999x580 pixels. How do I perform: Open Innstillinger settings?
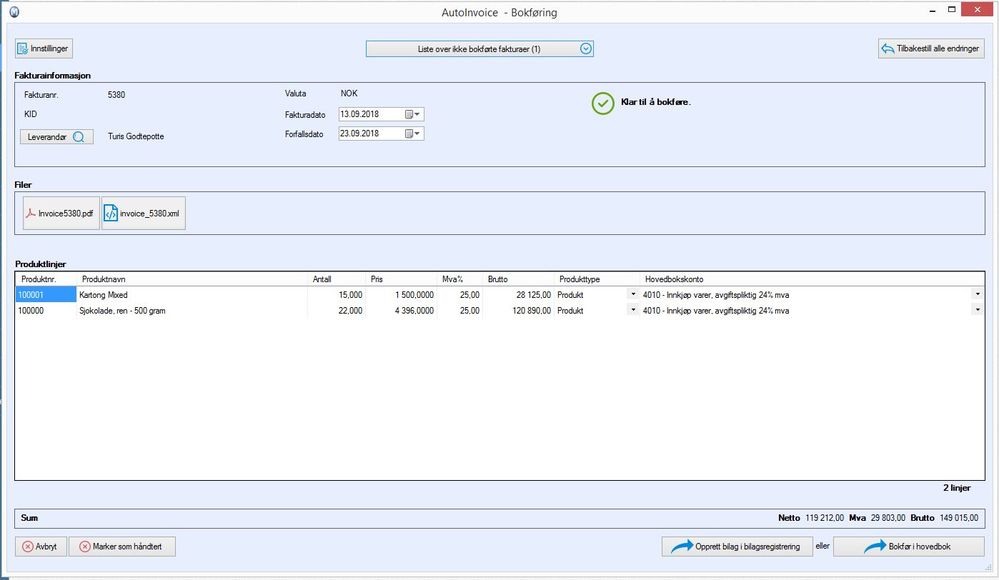(44, 48)
